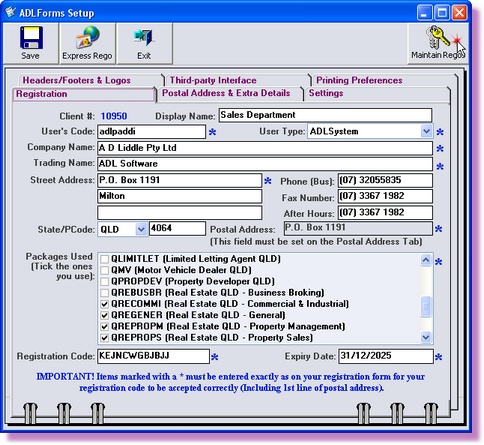This screenshot has width=484, height=445.
Task: Open the State QLD dropdown arrow
Action: [141, 229]
